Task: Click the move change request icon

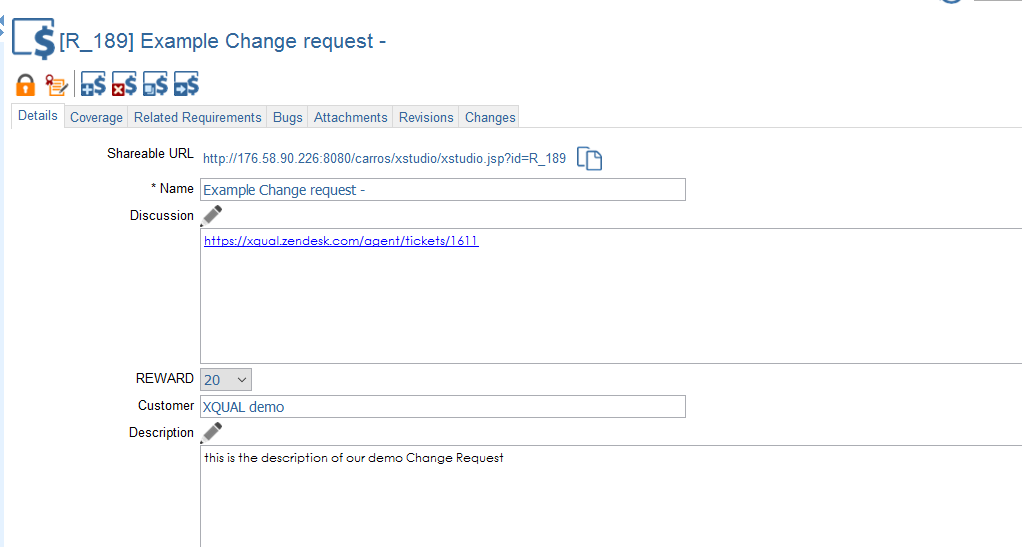Action: point(186,85)
